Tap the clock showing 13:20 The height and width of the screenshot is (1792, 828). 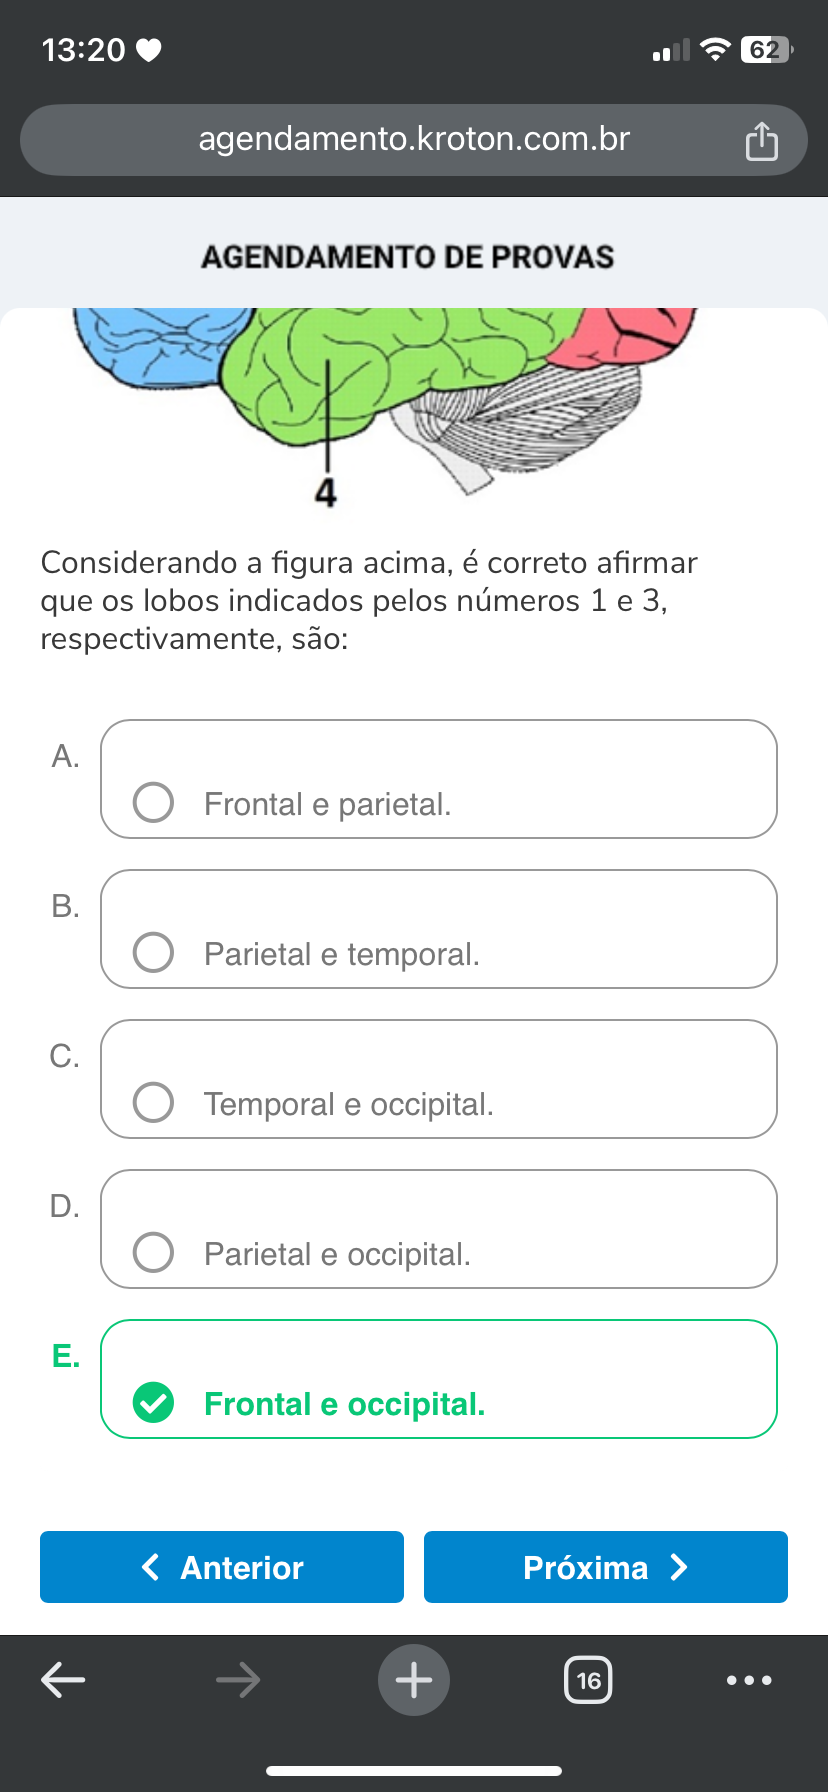[84, 50]
